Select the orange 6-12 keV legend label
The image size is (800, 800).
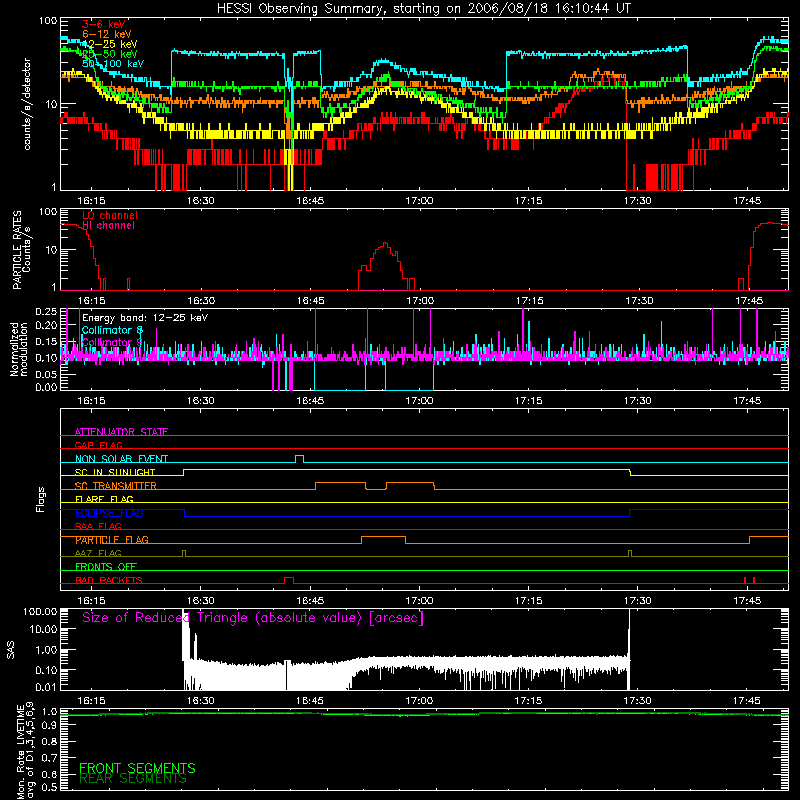(107, 34)
